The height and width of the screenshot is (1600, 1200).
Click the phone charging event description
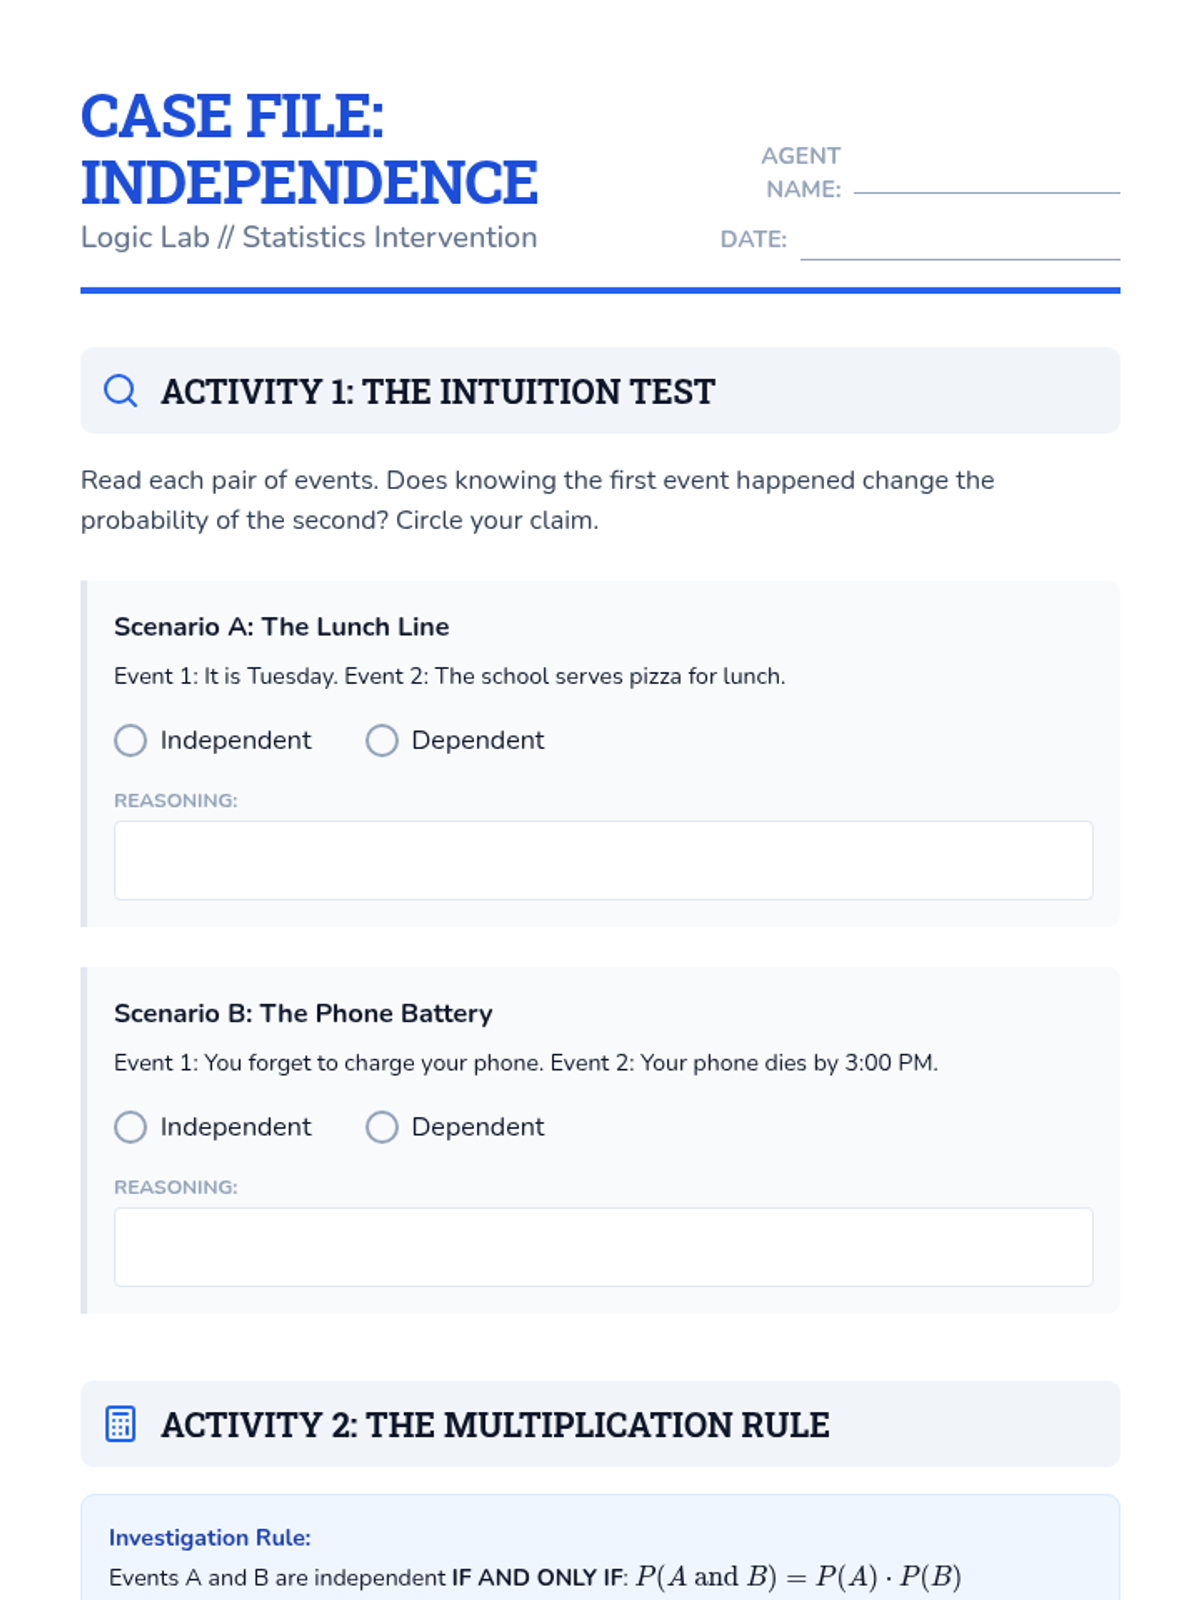(525, 1063)
